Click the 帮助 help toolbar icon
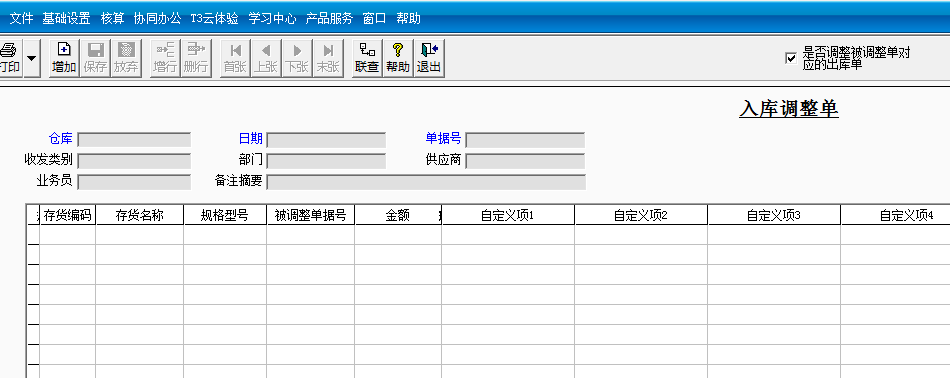950x378 pixels. (x=398, y=58)
